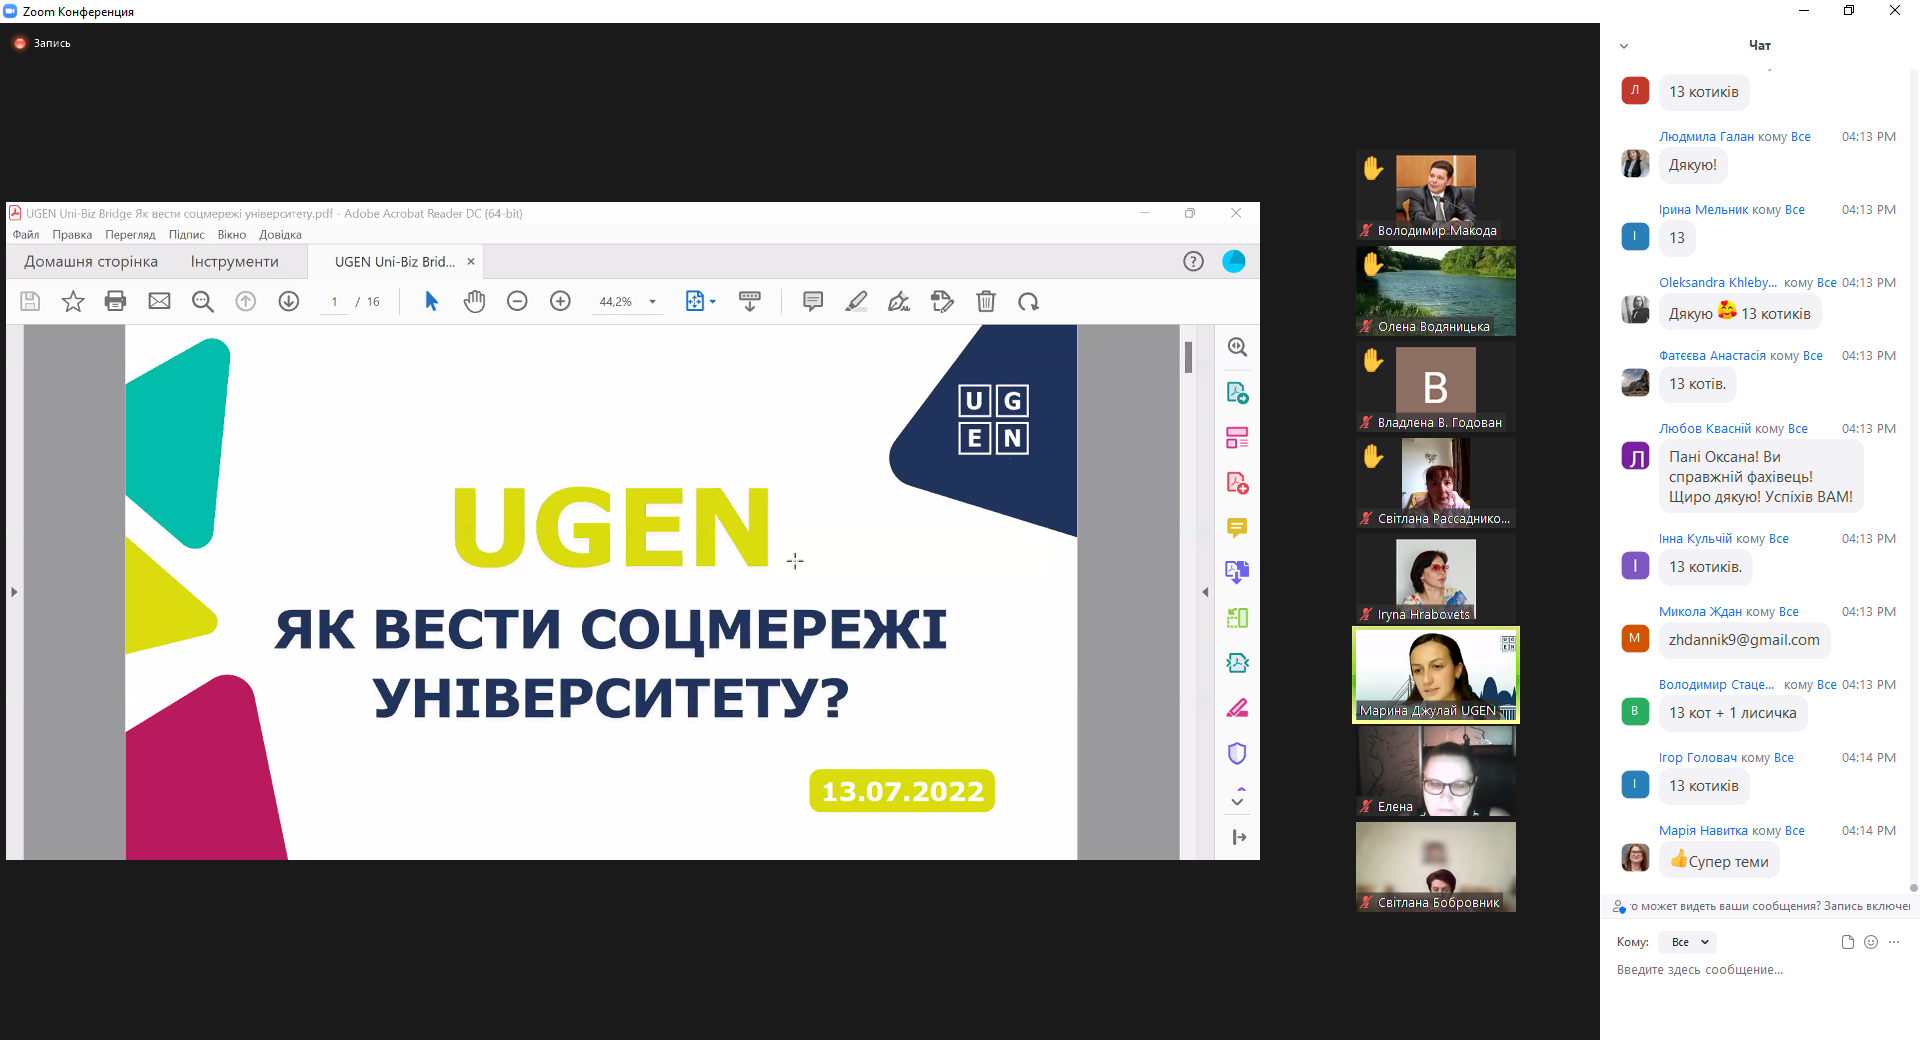Open more chat options ellipsis

(1894, 942)
